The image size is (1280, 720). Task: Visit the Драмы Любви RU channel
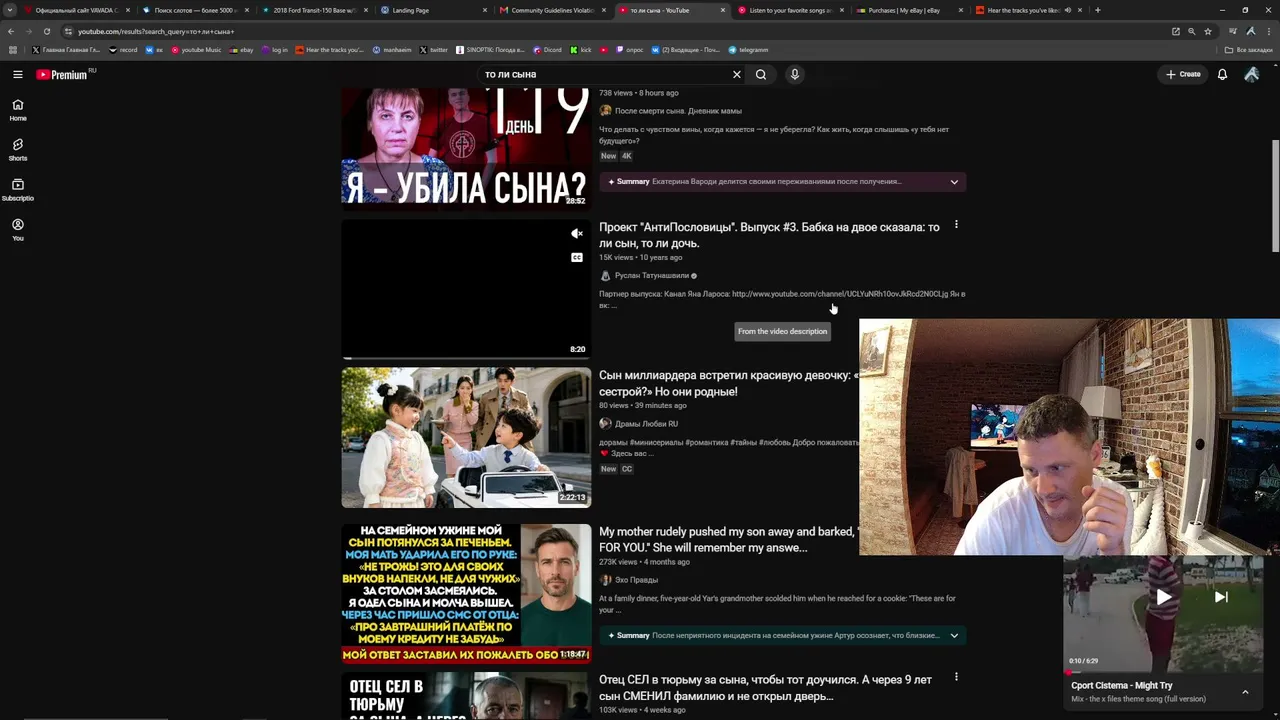click(x=646, y=424)
